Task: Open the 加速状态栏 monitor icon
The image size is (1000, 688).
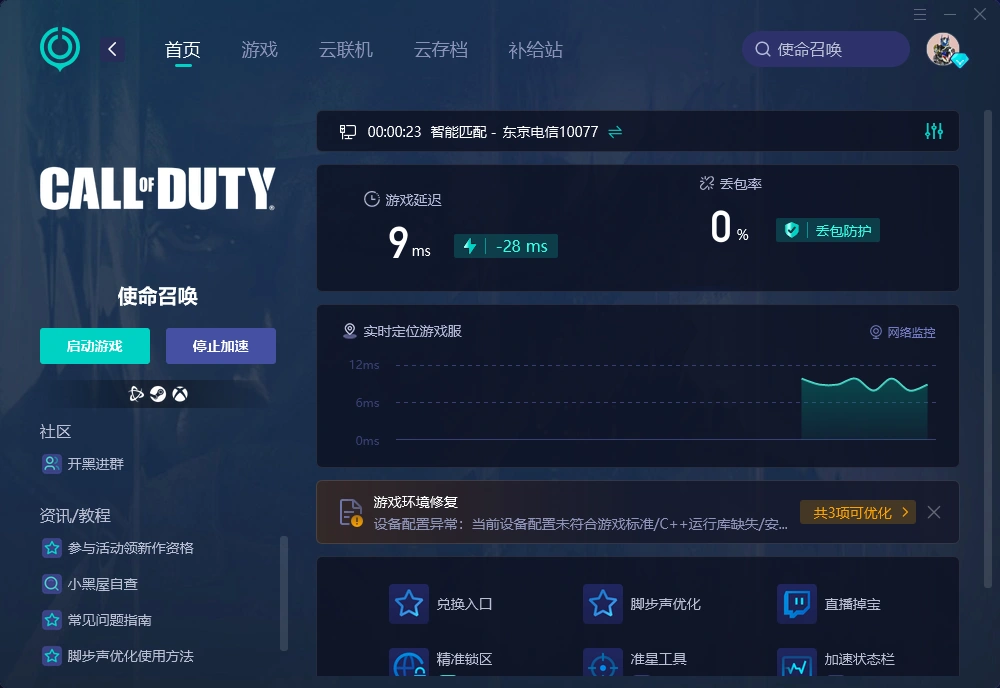Action: (797, 662)
